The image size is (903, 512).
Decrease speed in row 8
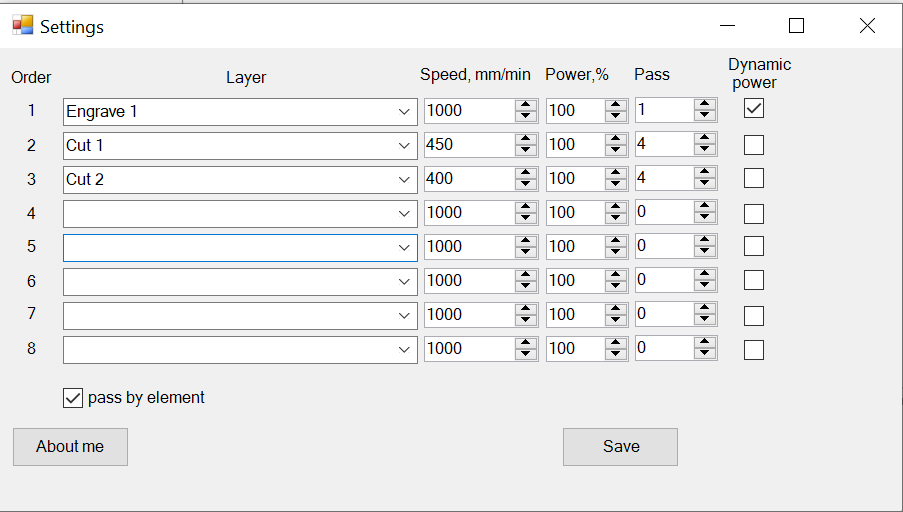tap(526, 355)
